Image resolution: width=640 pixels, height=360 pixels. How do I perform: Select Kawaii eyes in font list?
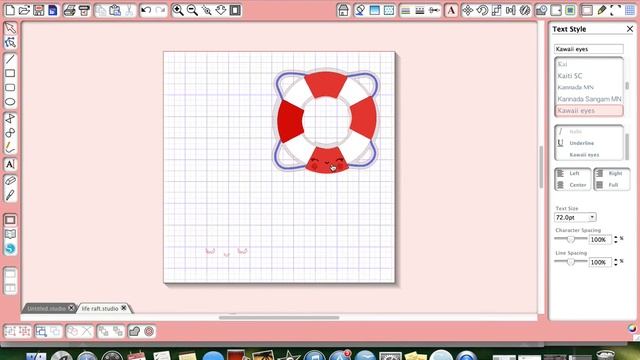point(589,111)
